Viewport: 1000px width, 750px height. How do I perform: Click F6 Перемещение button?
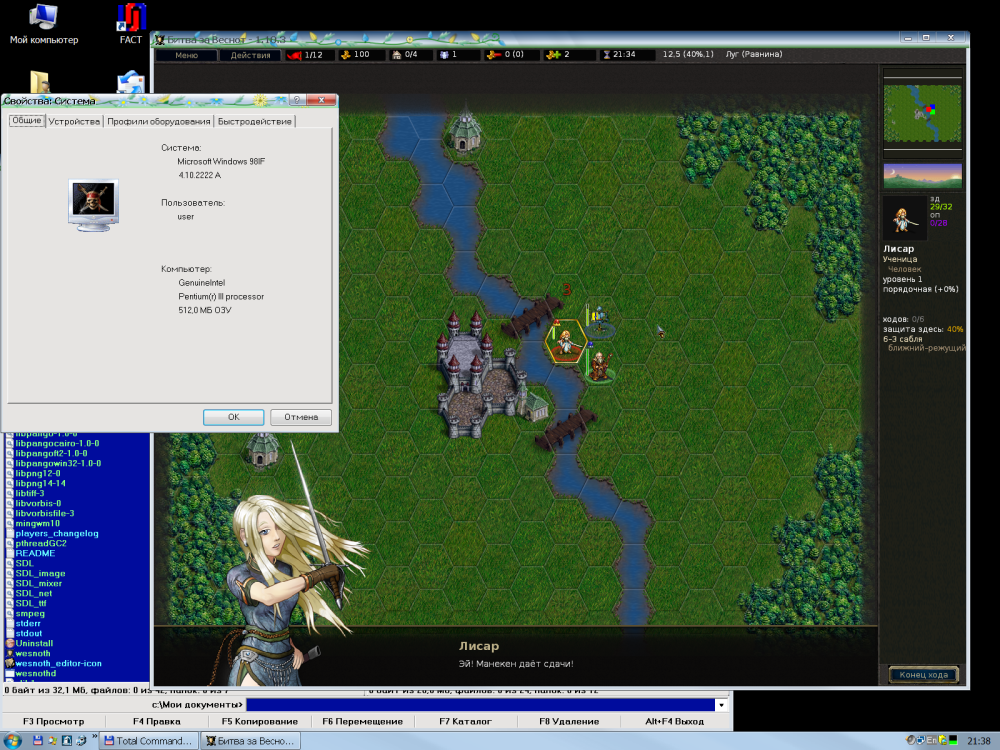[x=362, y=721]
